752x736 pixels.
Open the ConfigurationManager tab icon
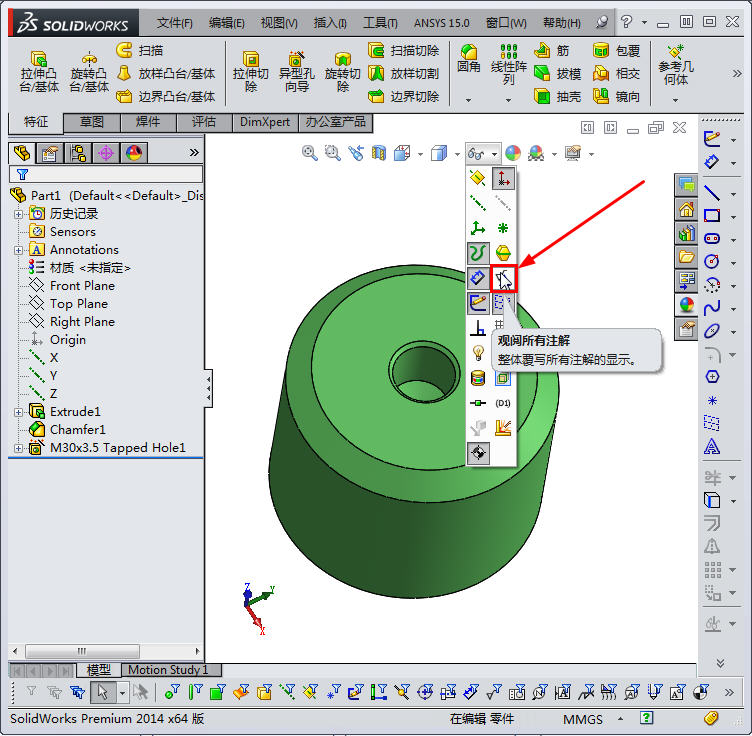tap(77, 153)
